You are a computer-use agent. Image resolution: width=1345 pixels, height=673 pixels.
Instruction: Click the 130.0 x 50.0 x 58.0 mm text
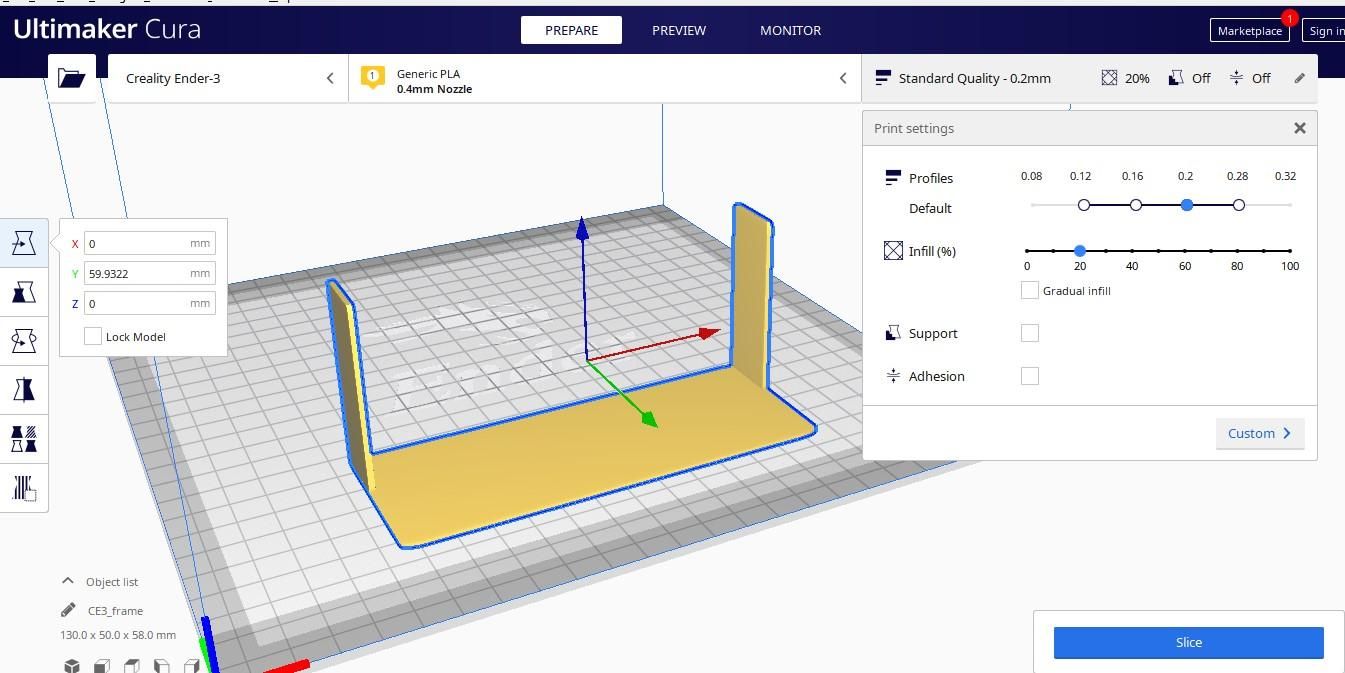click(118, 635)
